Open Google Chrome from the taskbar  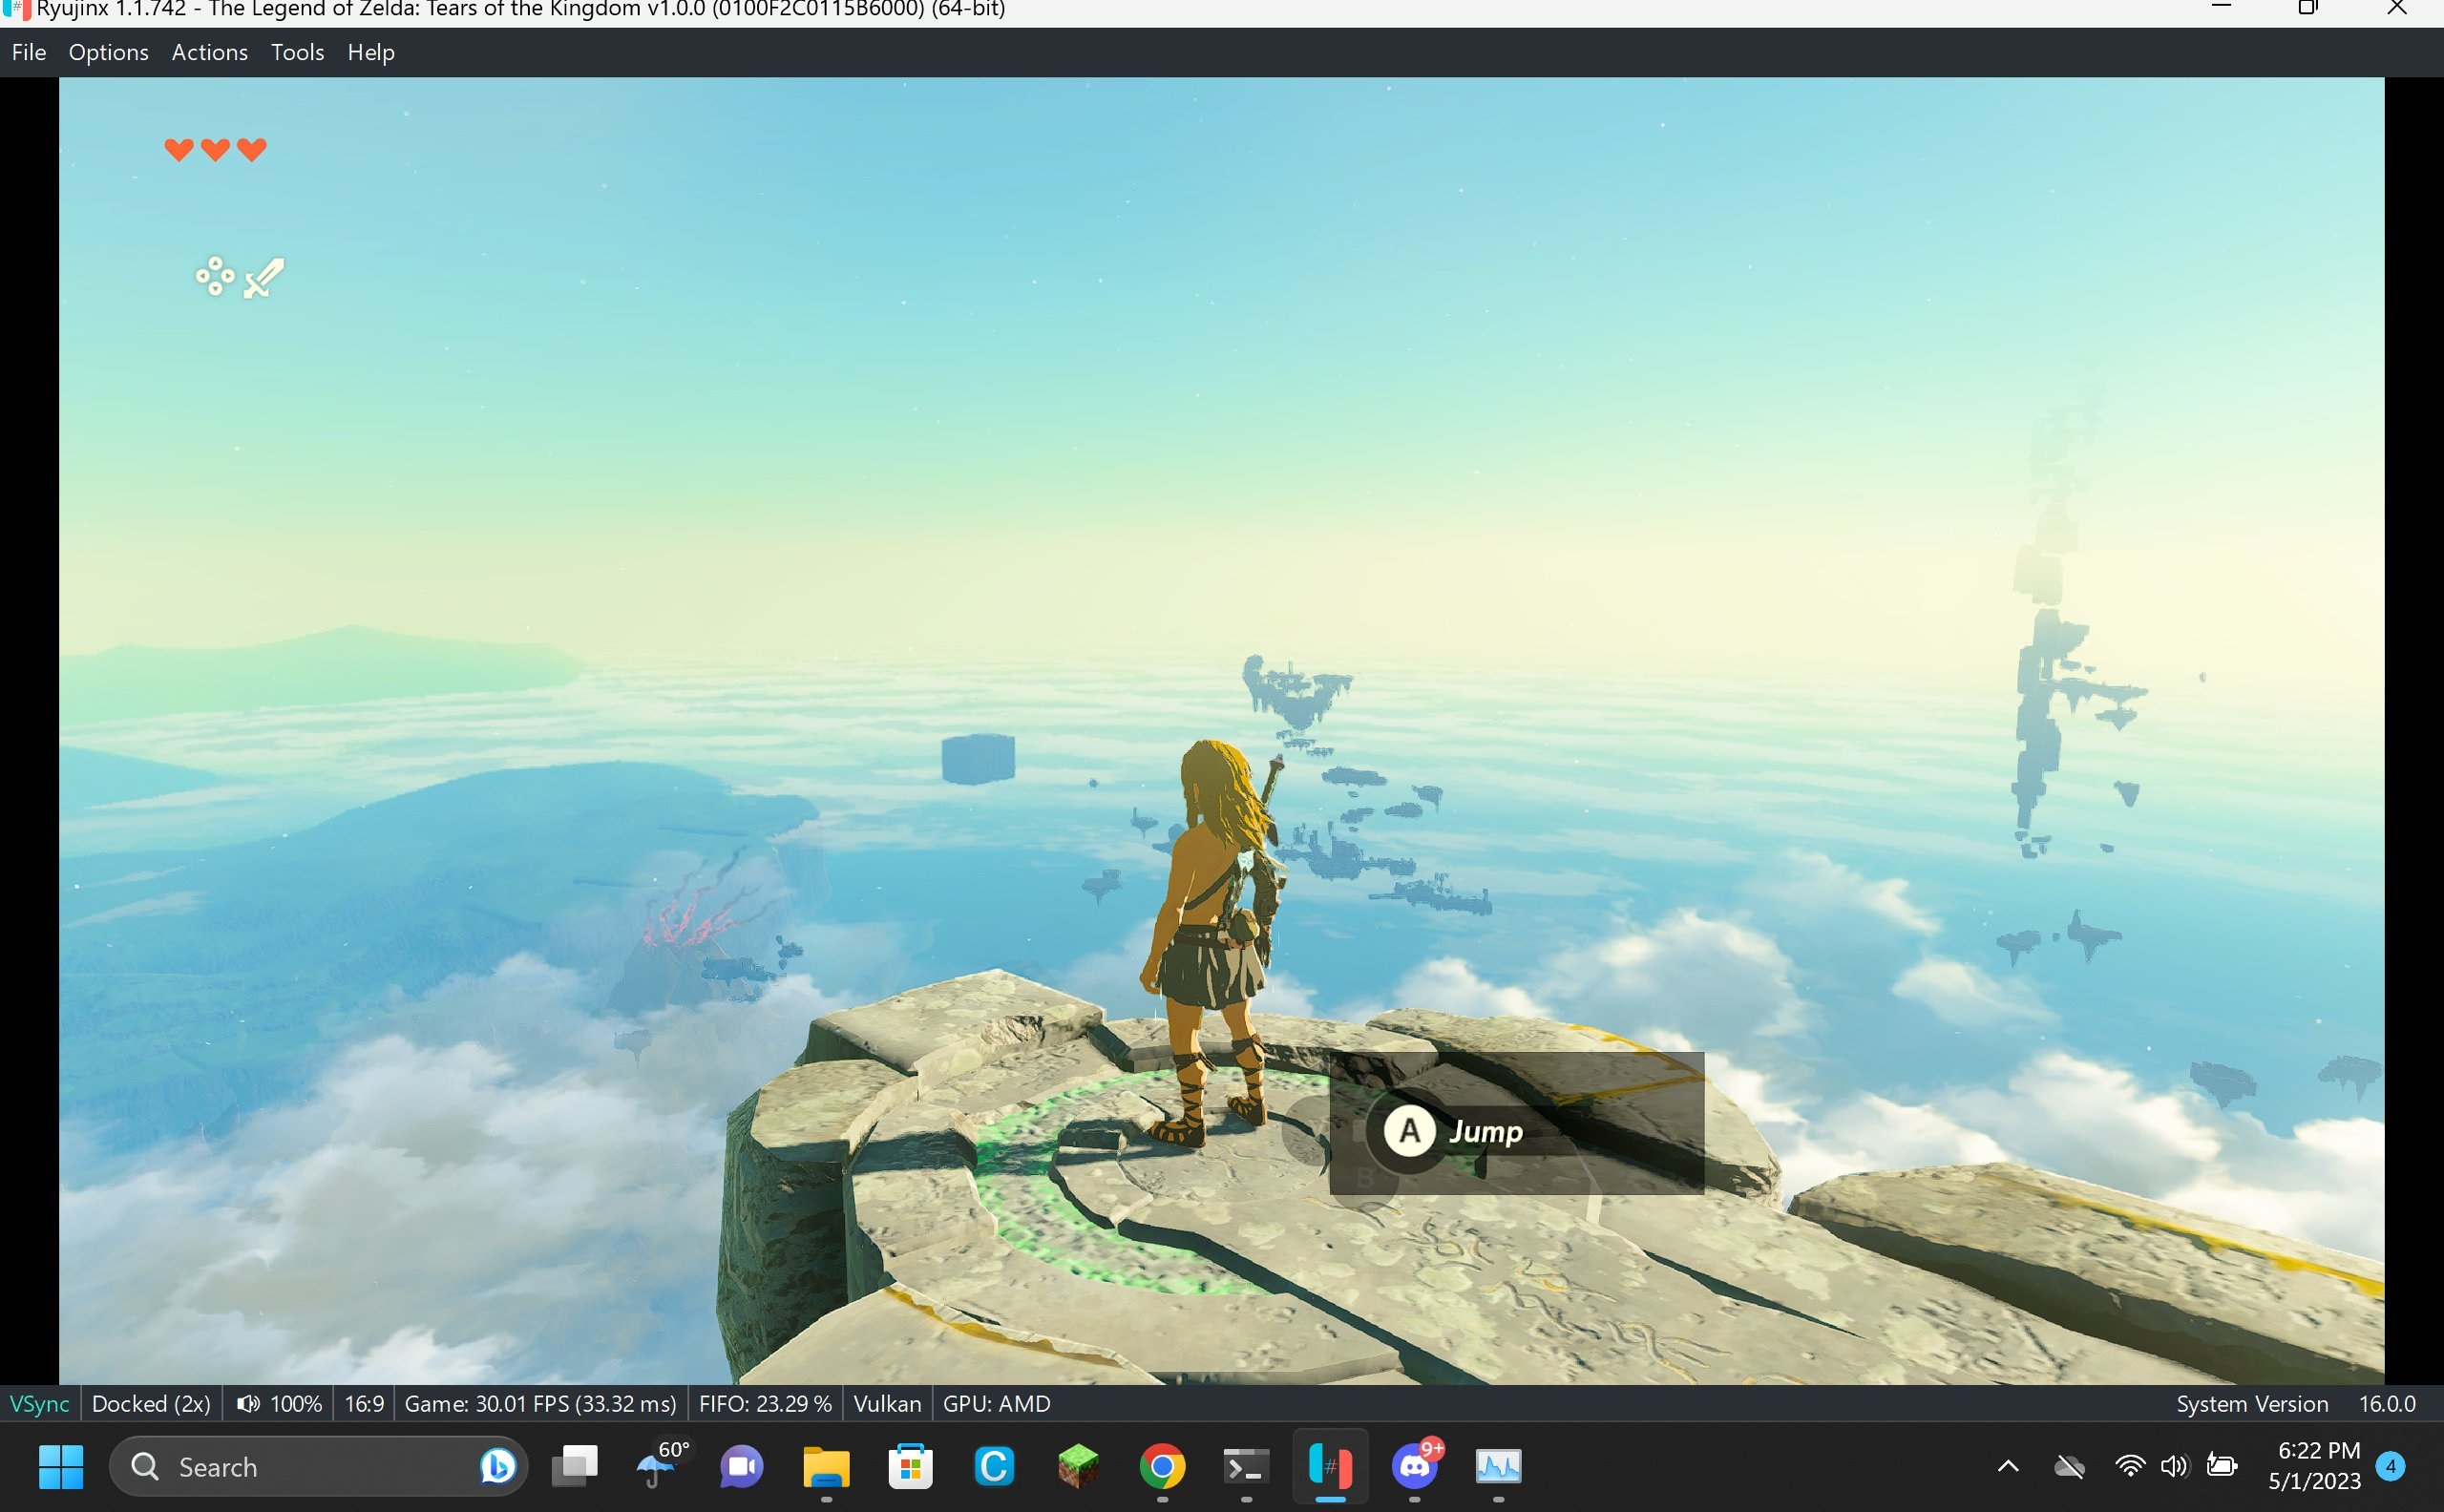click(1162, 1467)
